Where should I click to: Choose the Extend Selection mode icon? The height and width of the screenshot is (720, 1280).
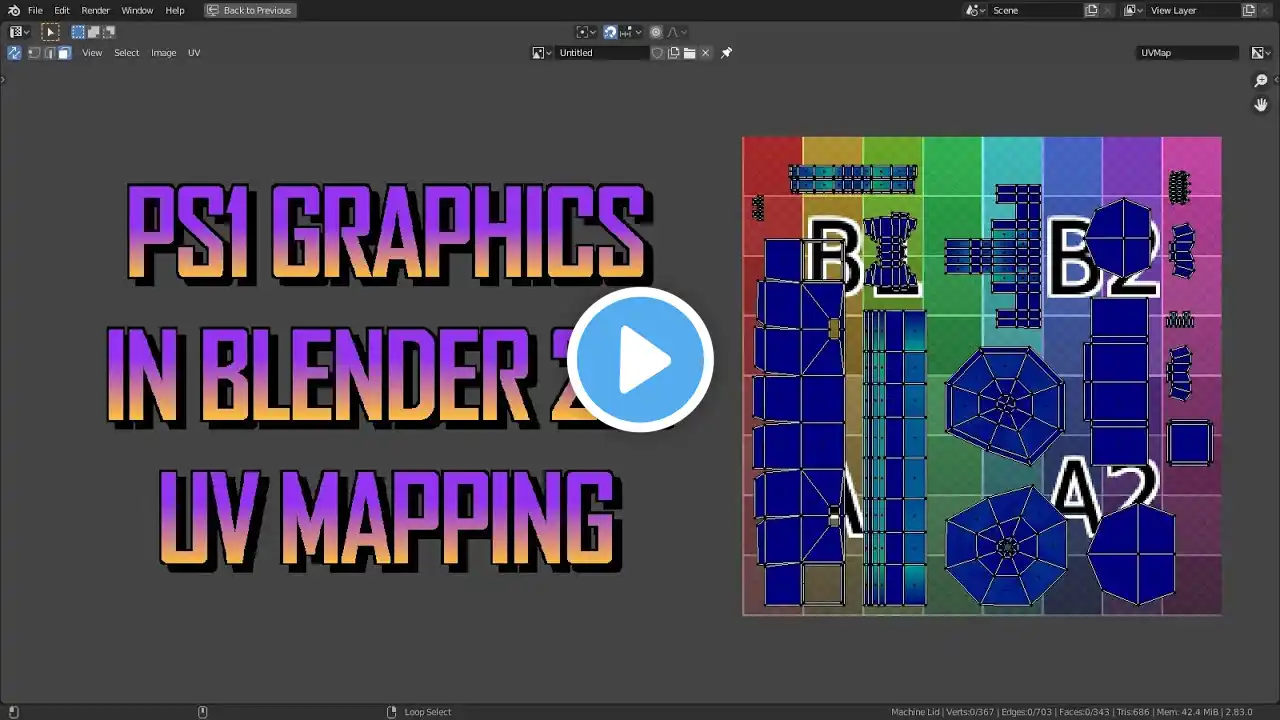[x=92, y=32]
